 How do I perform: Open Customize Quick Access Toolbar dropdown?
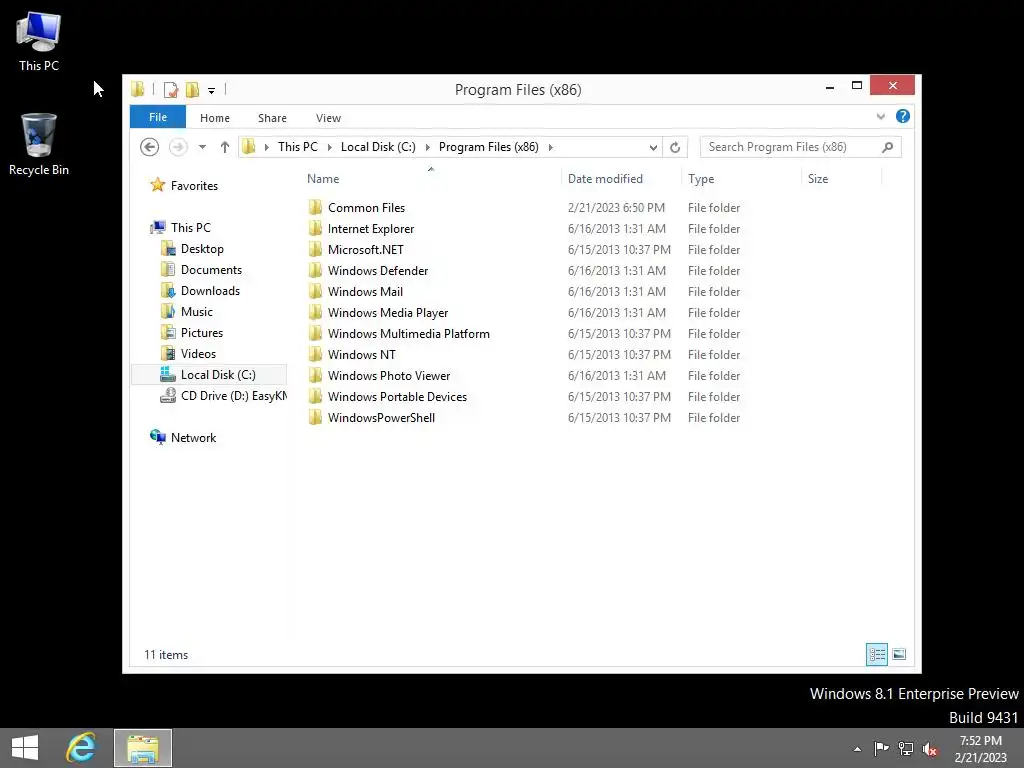tap(212, 91)
